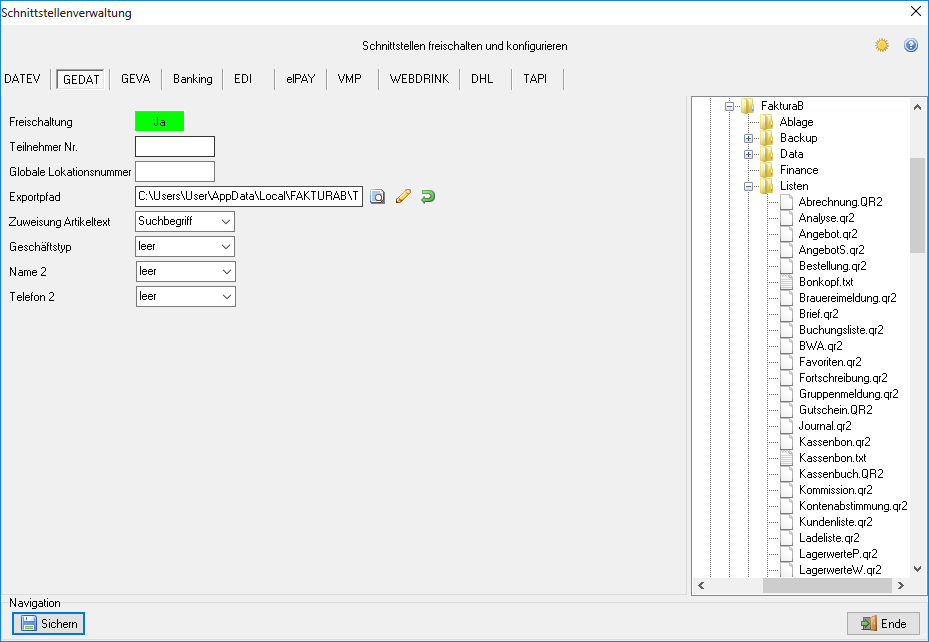
Task: Switch to the TAPI tab
Action: pos(535,79)
